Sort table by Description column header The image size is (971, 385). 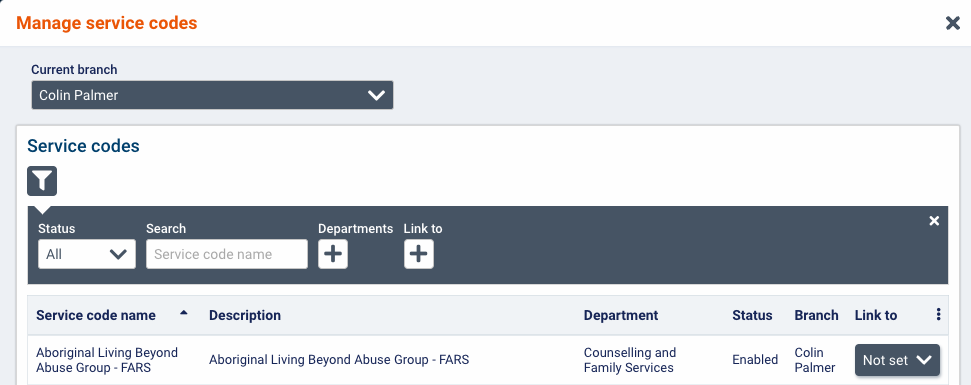[x=245, y=315]
